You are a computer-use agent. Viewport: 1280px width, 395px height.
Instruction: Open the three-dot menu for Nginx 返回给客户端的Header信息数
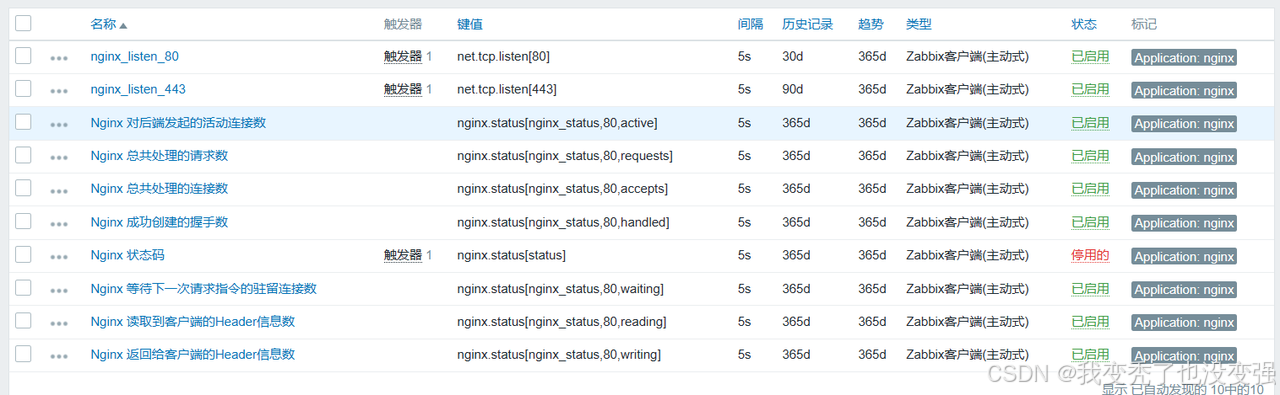point(59,356)
